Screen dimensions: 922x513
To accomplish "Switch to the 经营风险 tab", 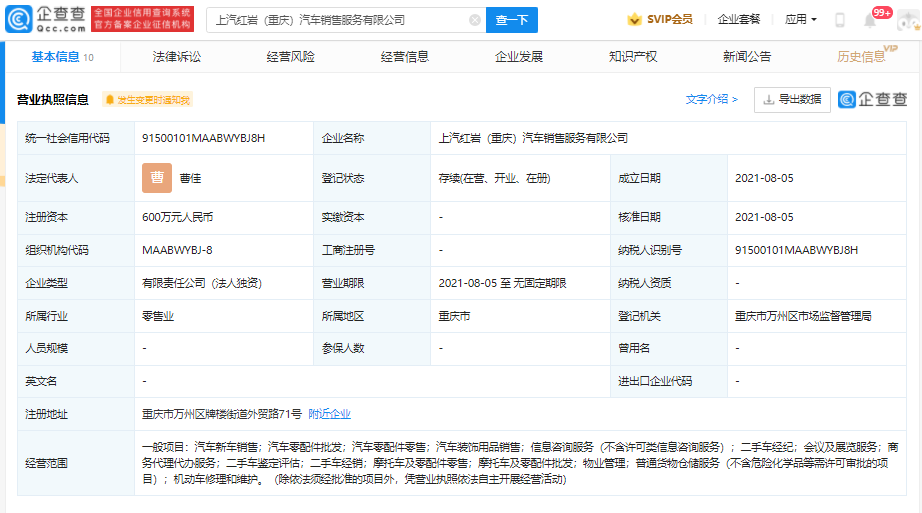I will coord(290,56).
